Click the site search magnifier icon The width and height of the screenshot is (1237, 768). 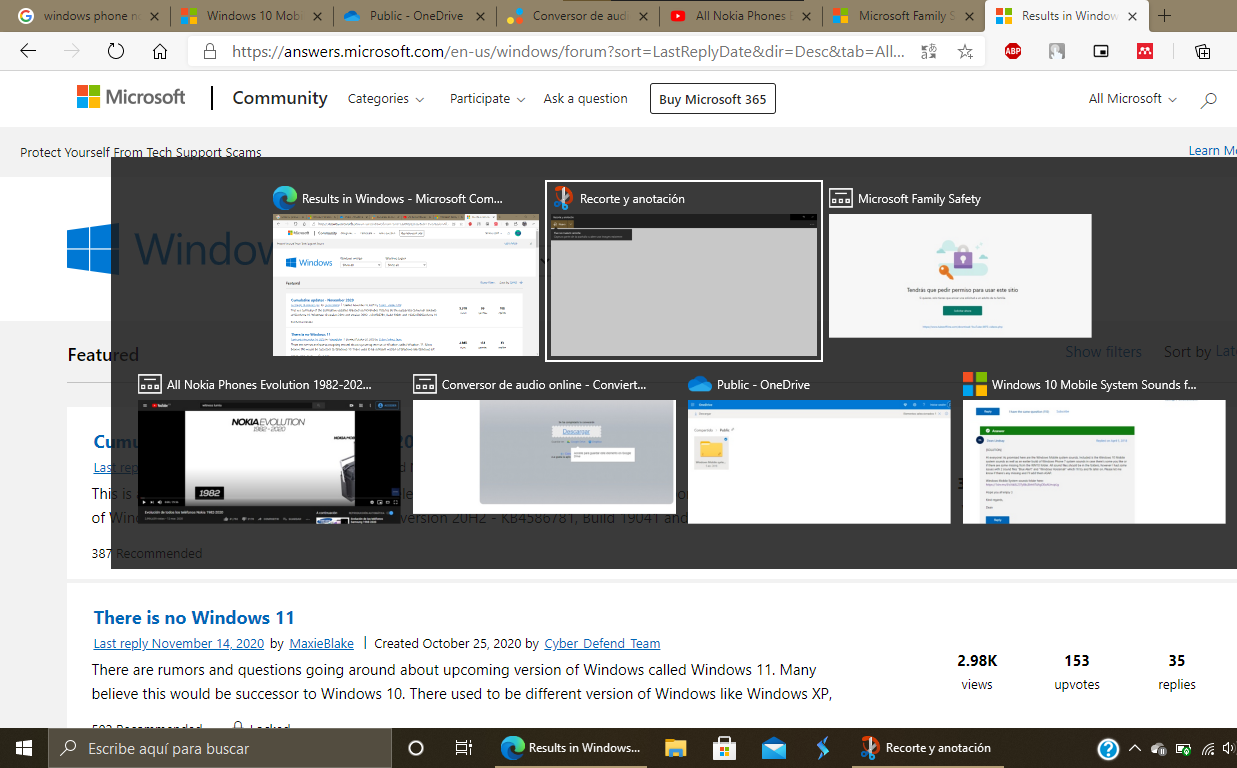1208,99
